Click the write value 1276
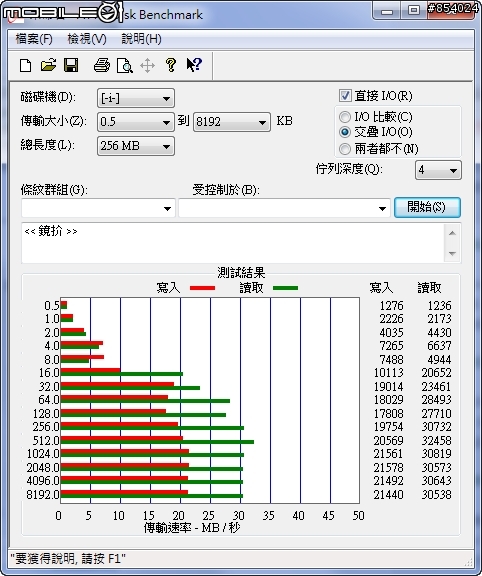Image resolution: width=482 pixels, height=576 pixels. point(391,306)
